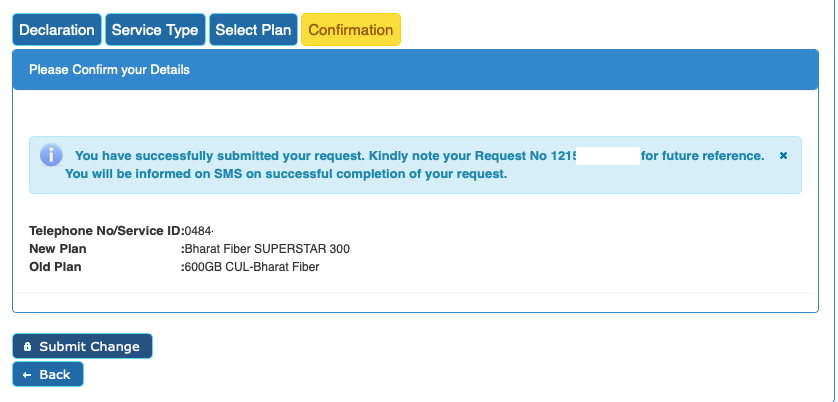Click the left arrow icon on Back
Viewport: 838px width, 402px height.
tap(27, 375)
